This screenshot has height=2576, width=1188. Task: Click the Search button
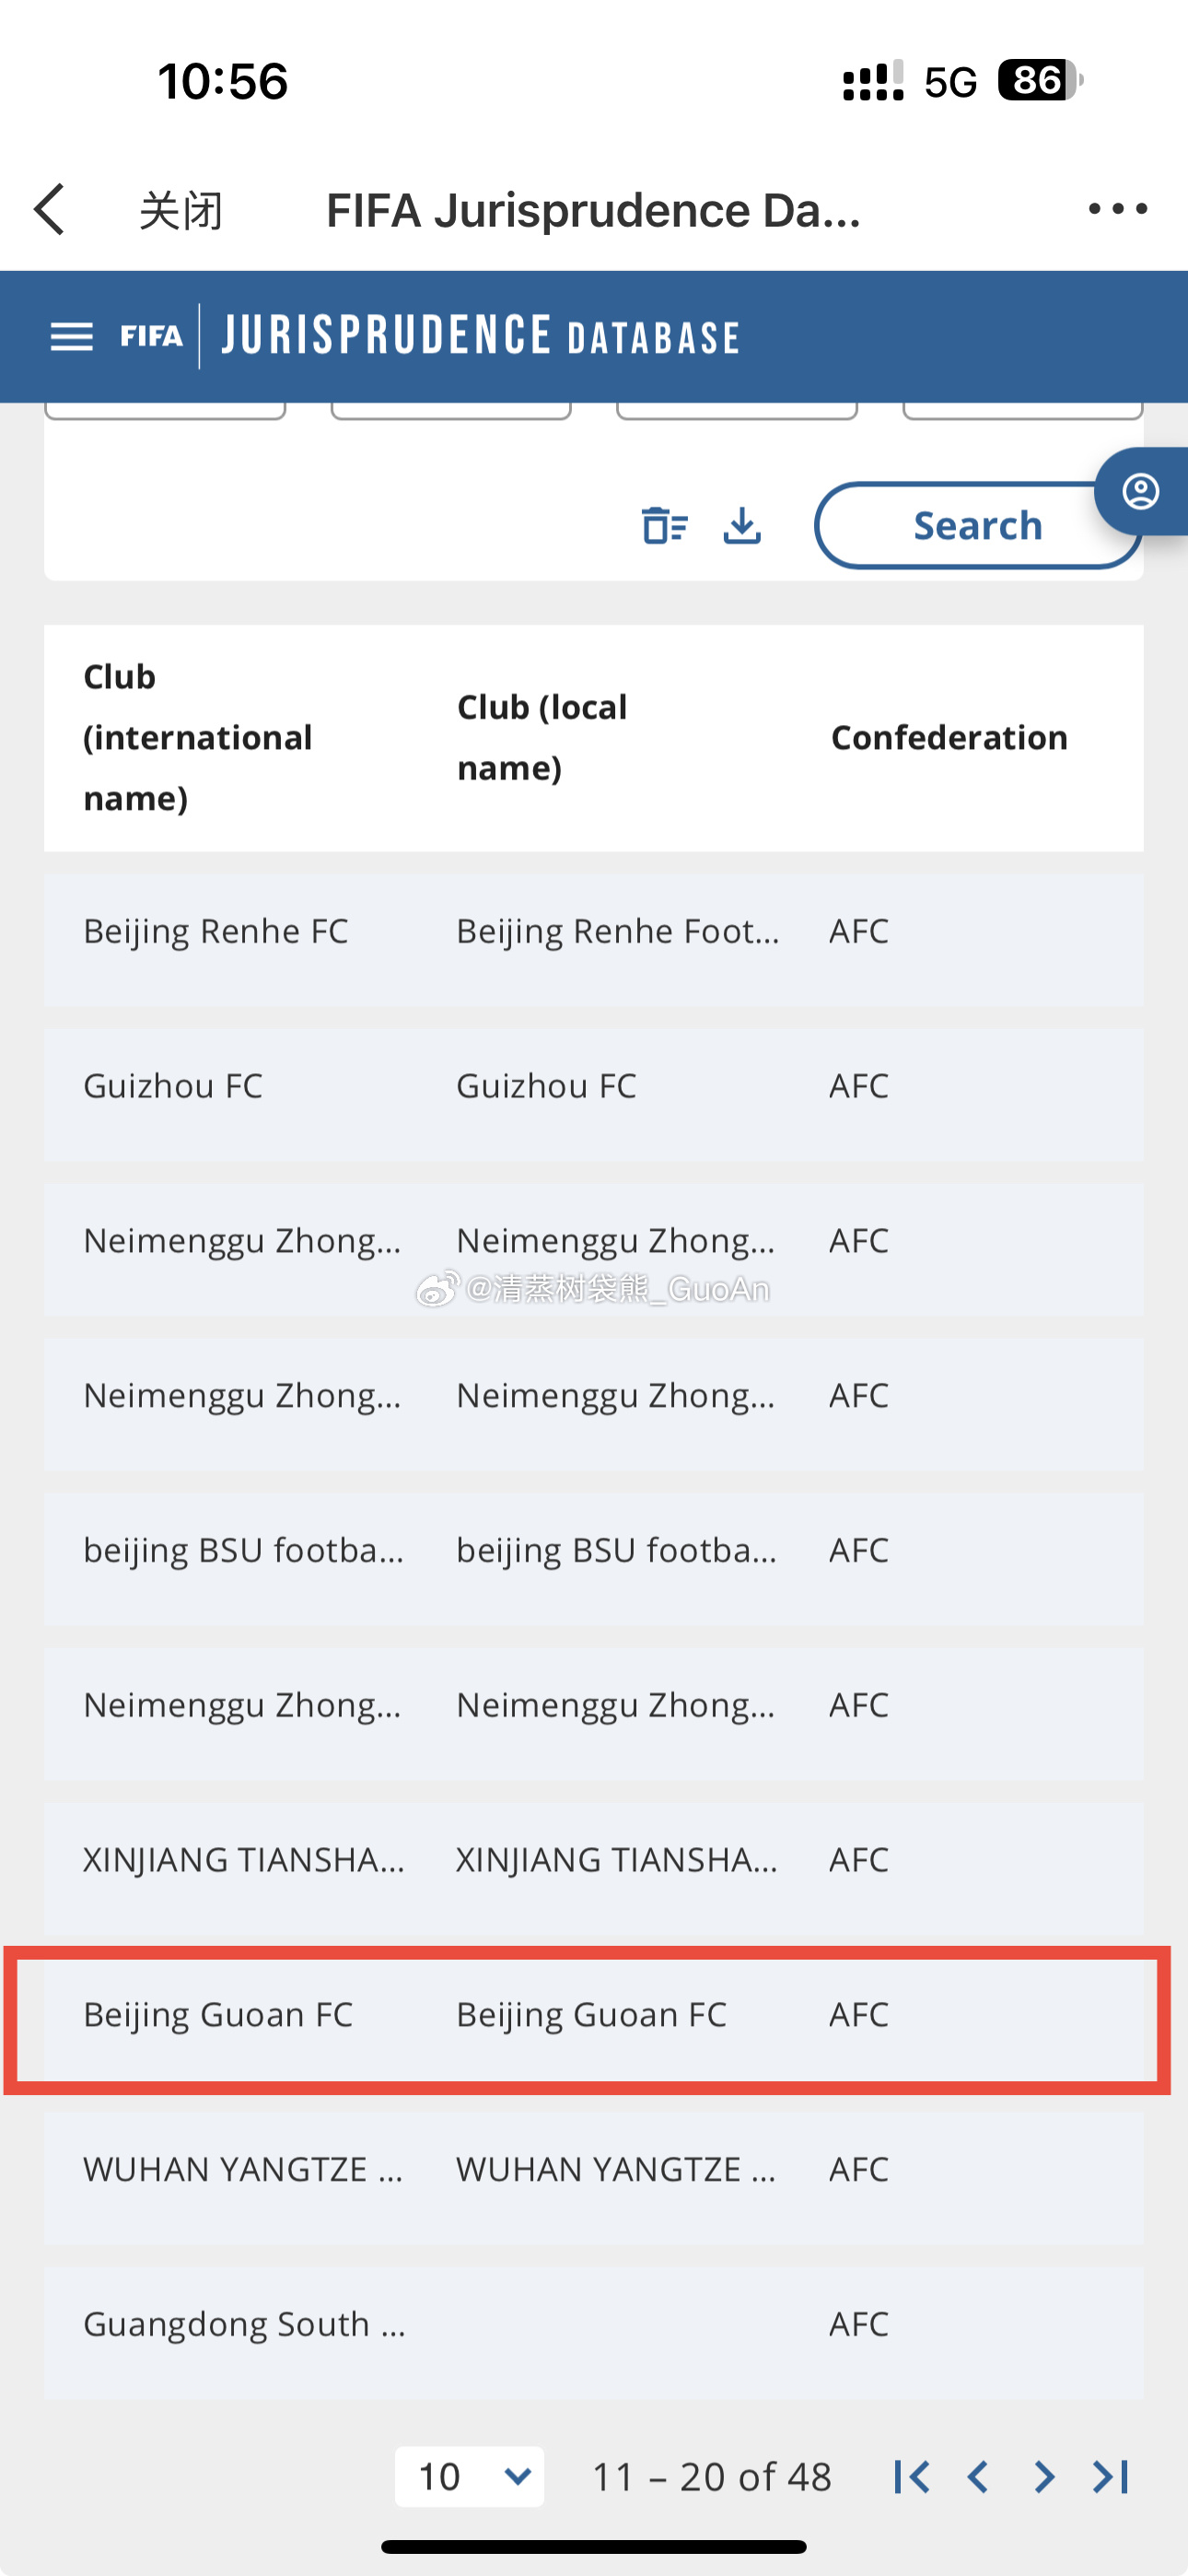point(978,526)
